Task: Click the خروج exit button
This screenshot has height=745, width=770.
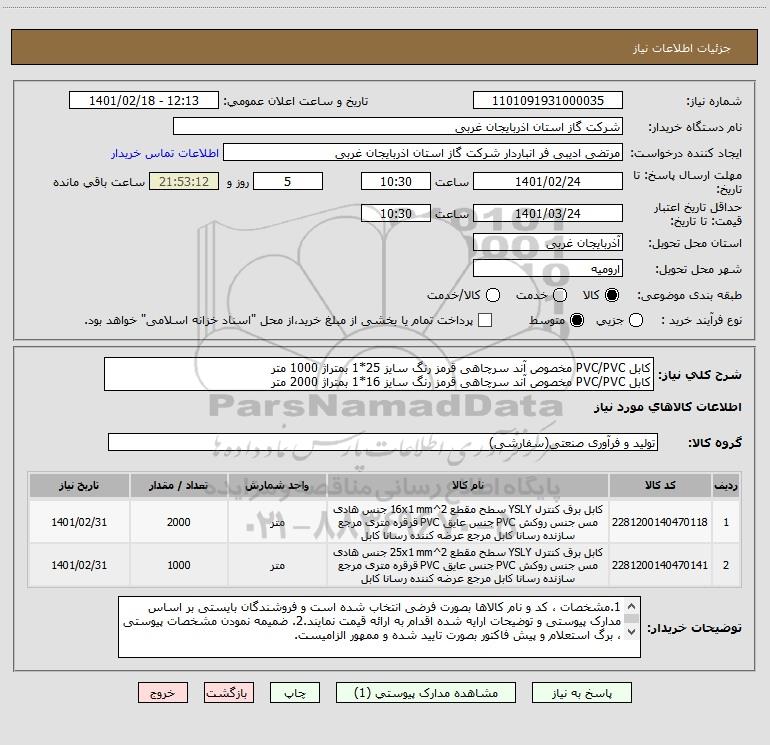Action: point(163,693)
